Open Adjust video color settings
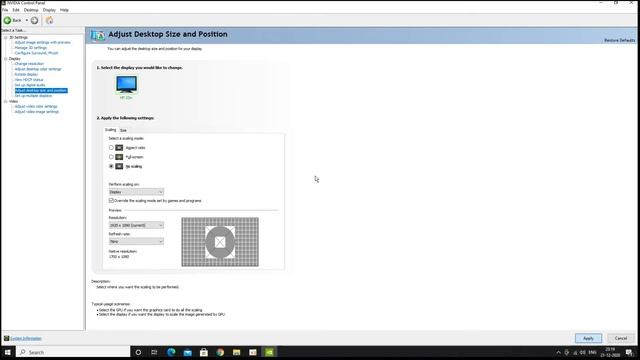This screenshot has width=640, height=360. [36, 107]
